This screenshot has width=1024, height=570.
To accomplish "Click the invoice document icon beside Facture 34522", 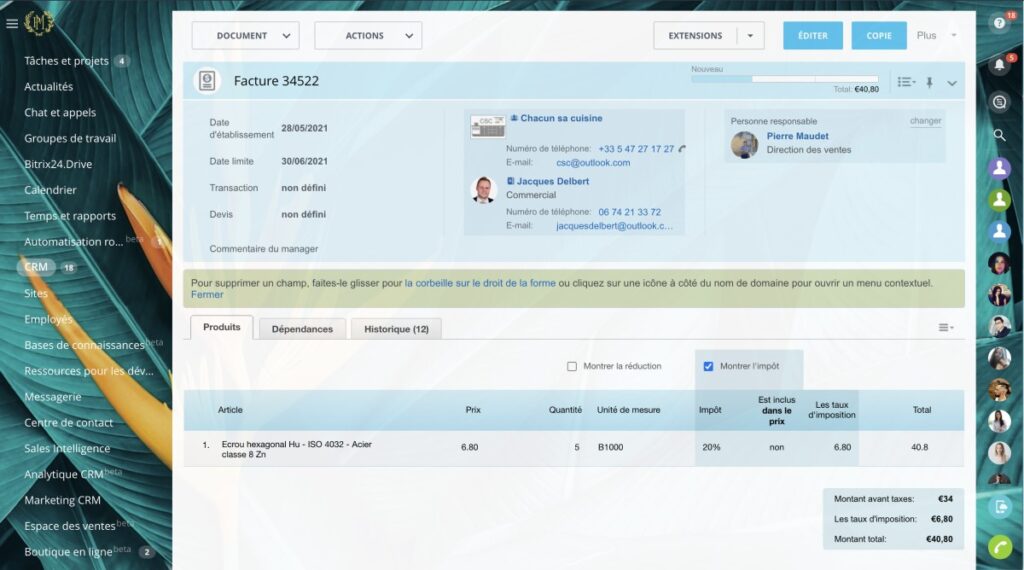I will point(207,81).
